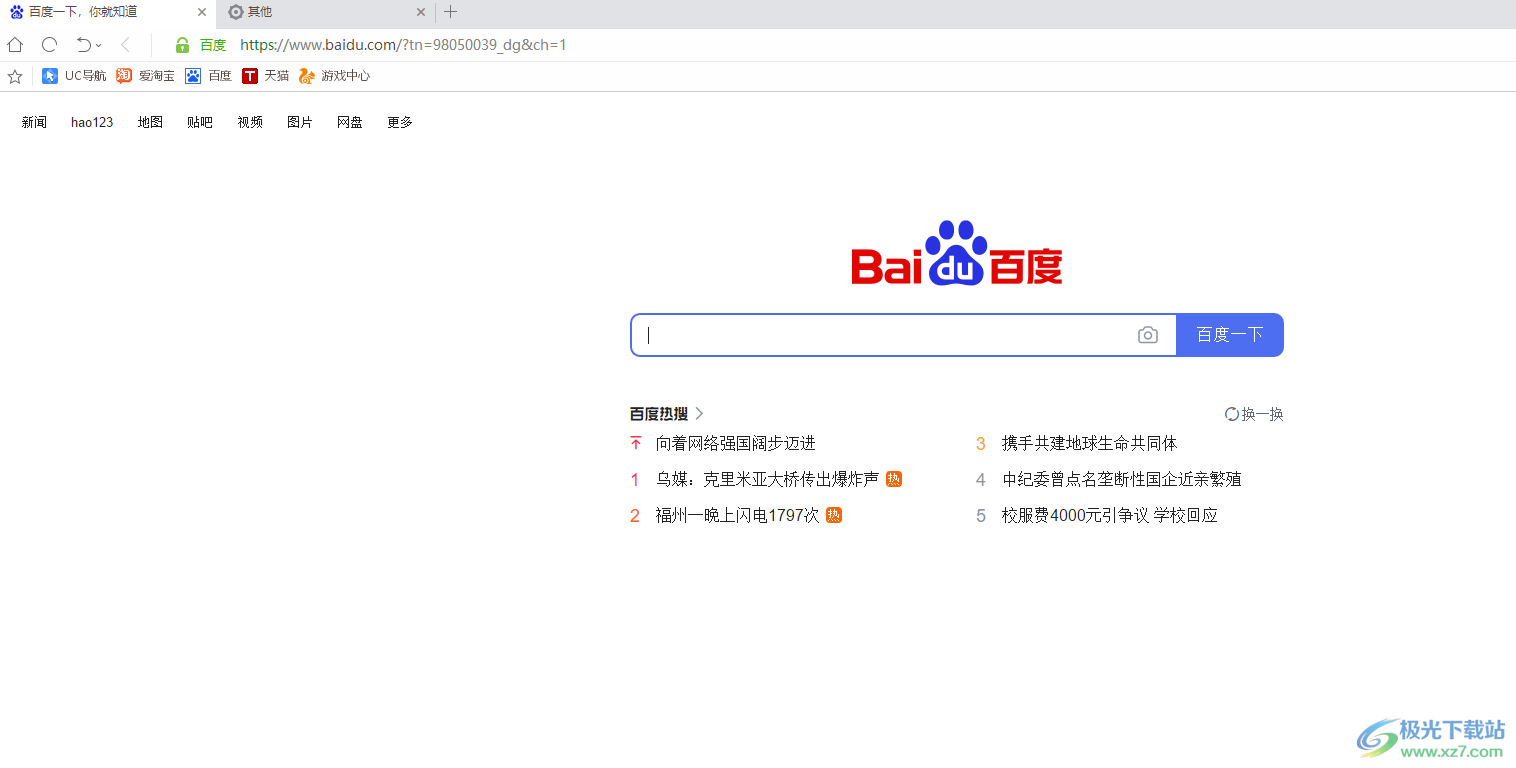Expand 百度热搜 with the chevron arrow
The height and width of the screenshot is (768, 1516).
pos(699,414)
